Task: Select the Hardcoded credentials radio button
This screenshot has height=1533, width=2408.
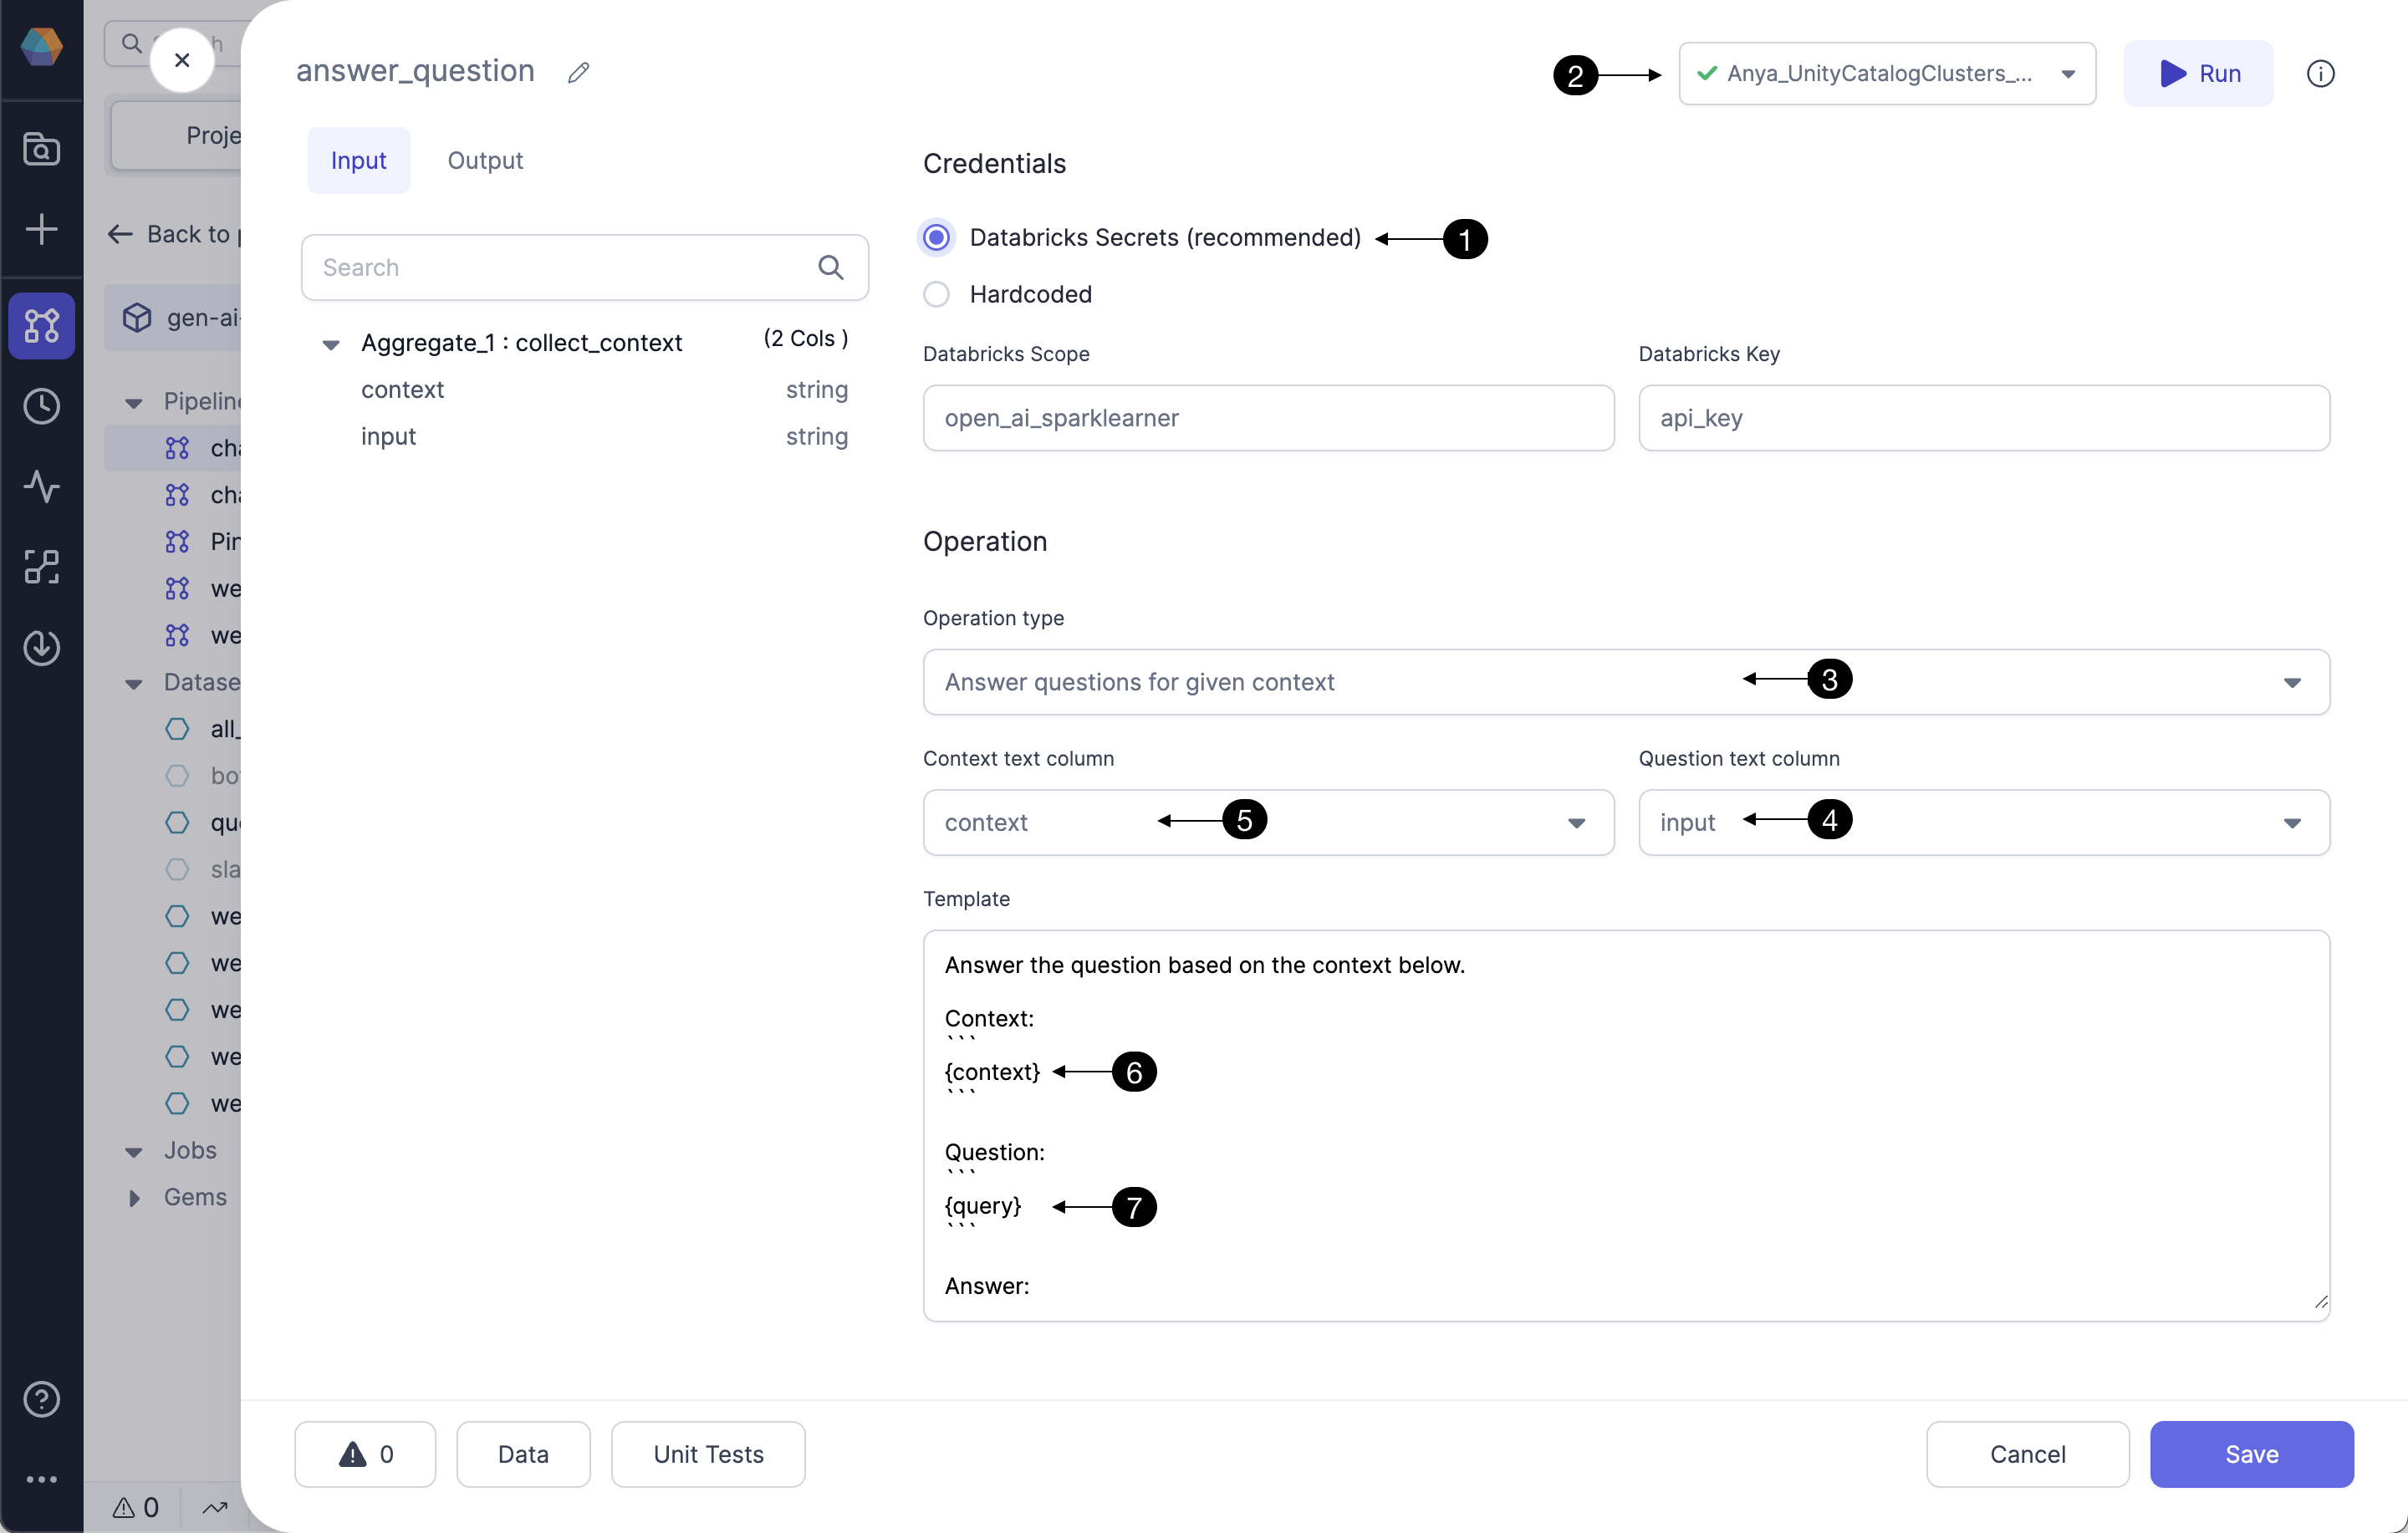Action: pyautogui.click(x=936, y=294)
